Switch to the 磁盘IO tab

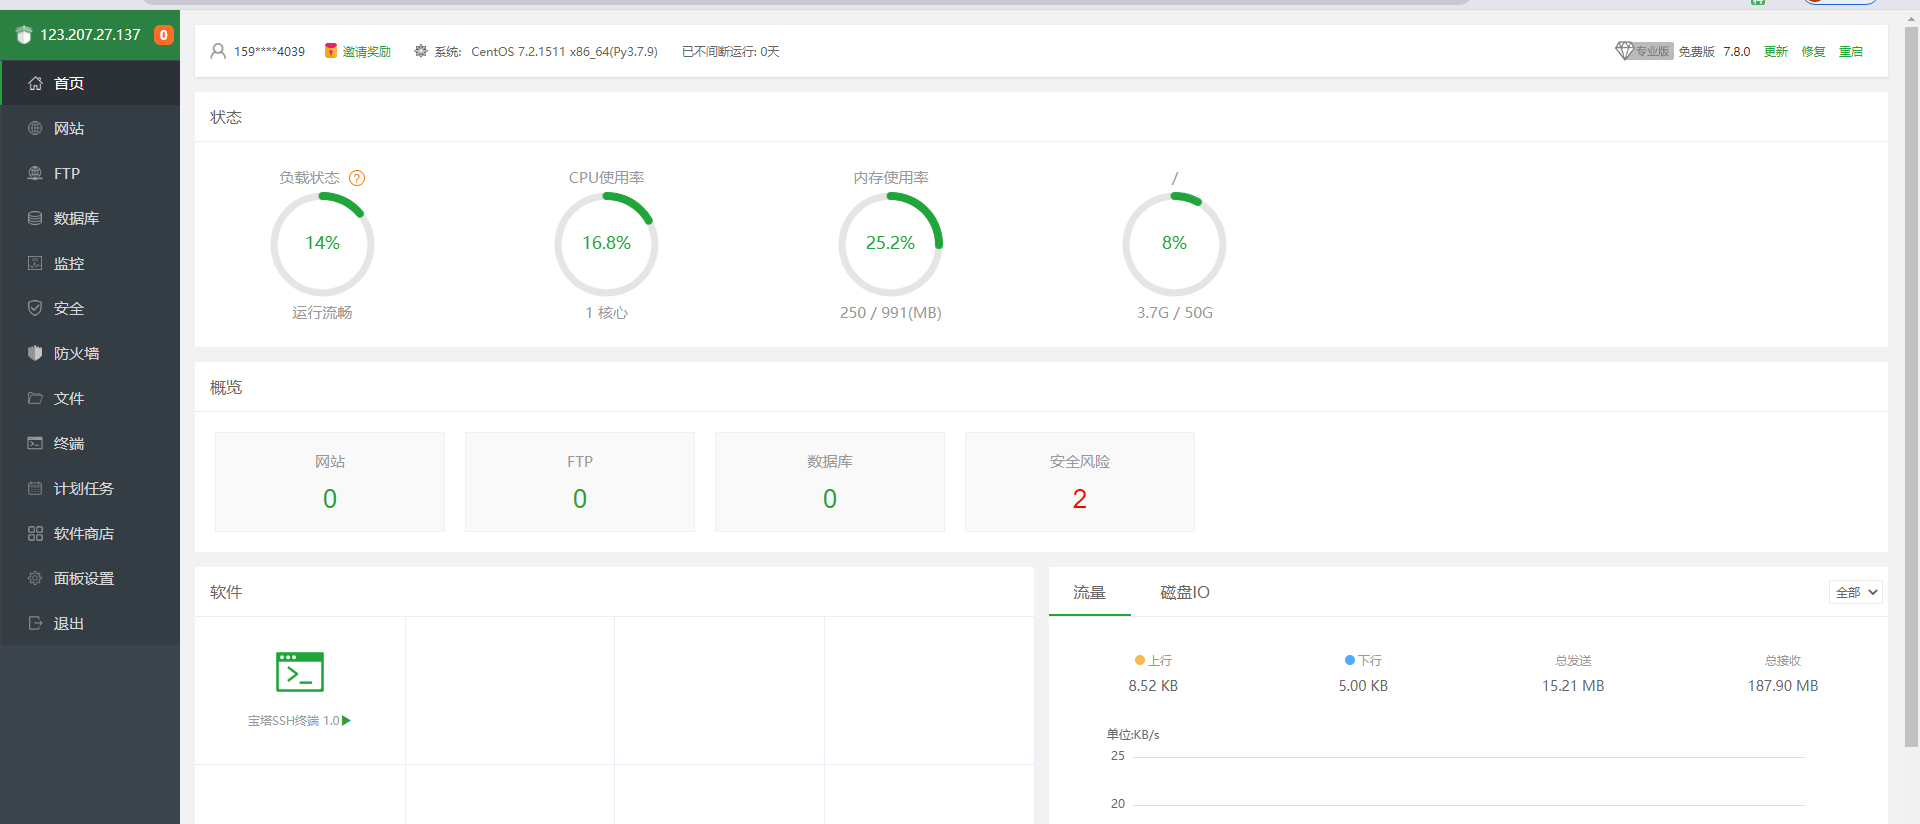(x=1185, y=592)
